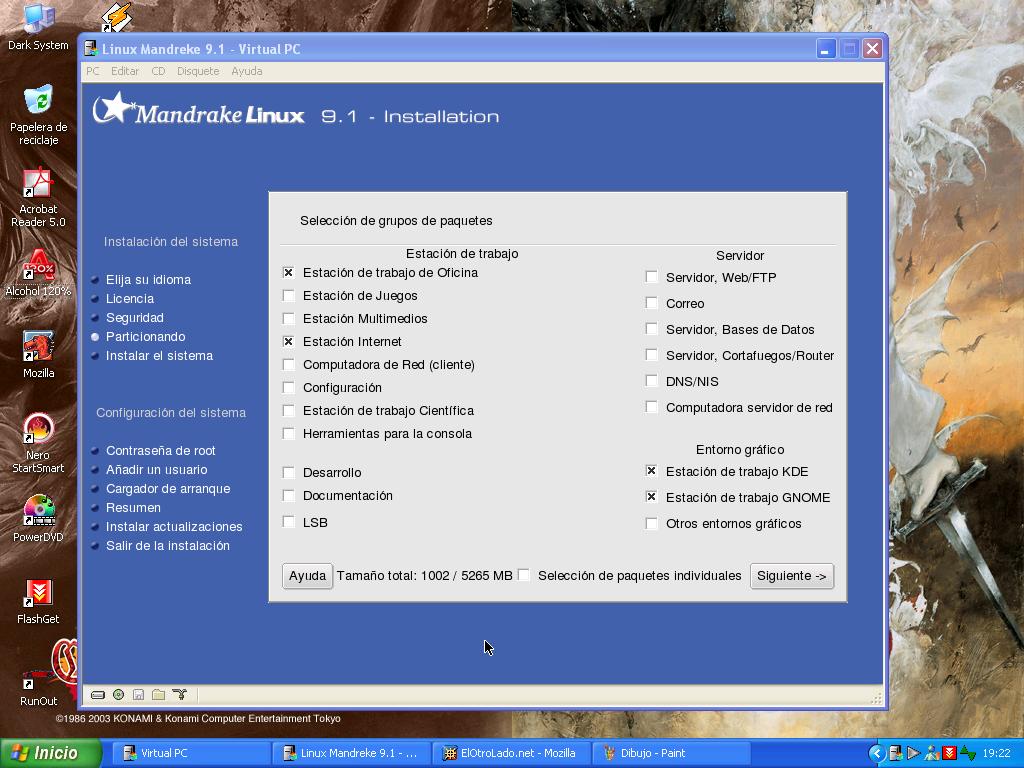Tick Selección de paquetes individuales checkbox
Viewport: 1024px width, 768px height.
click(x=524, y=575)
